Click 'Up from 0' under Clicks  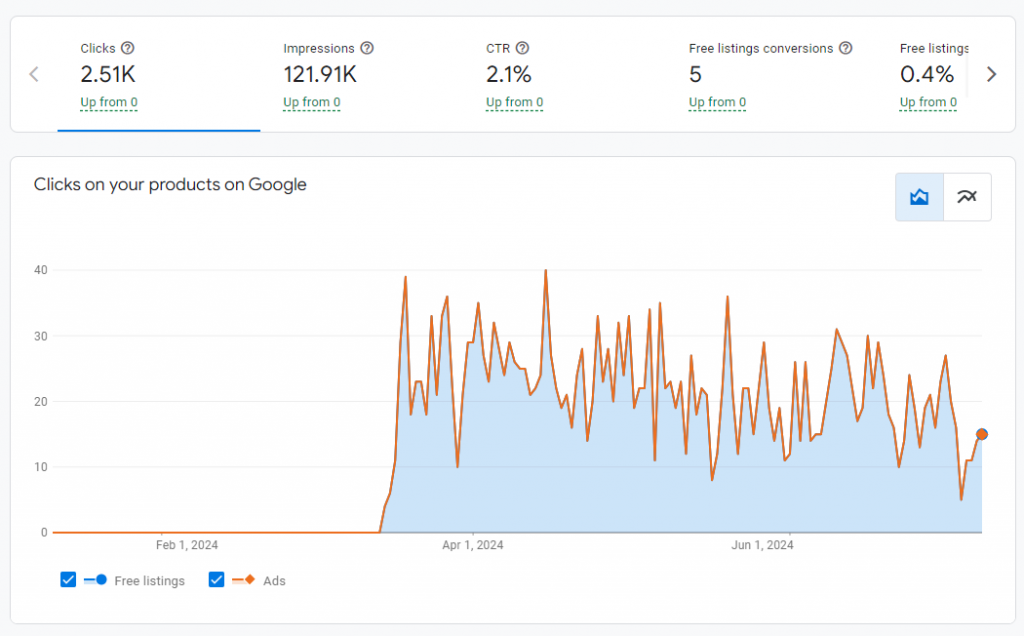coord(109,102)
